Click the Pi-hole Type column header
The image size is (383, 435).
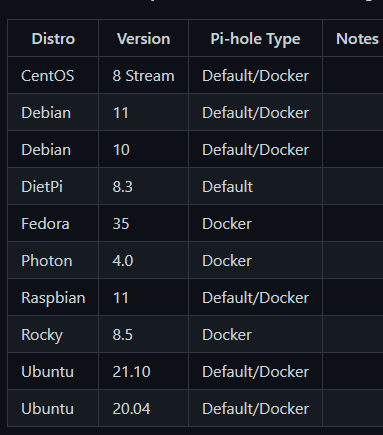point(255,39)
